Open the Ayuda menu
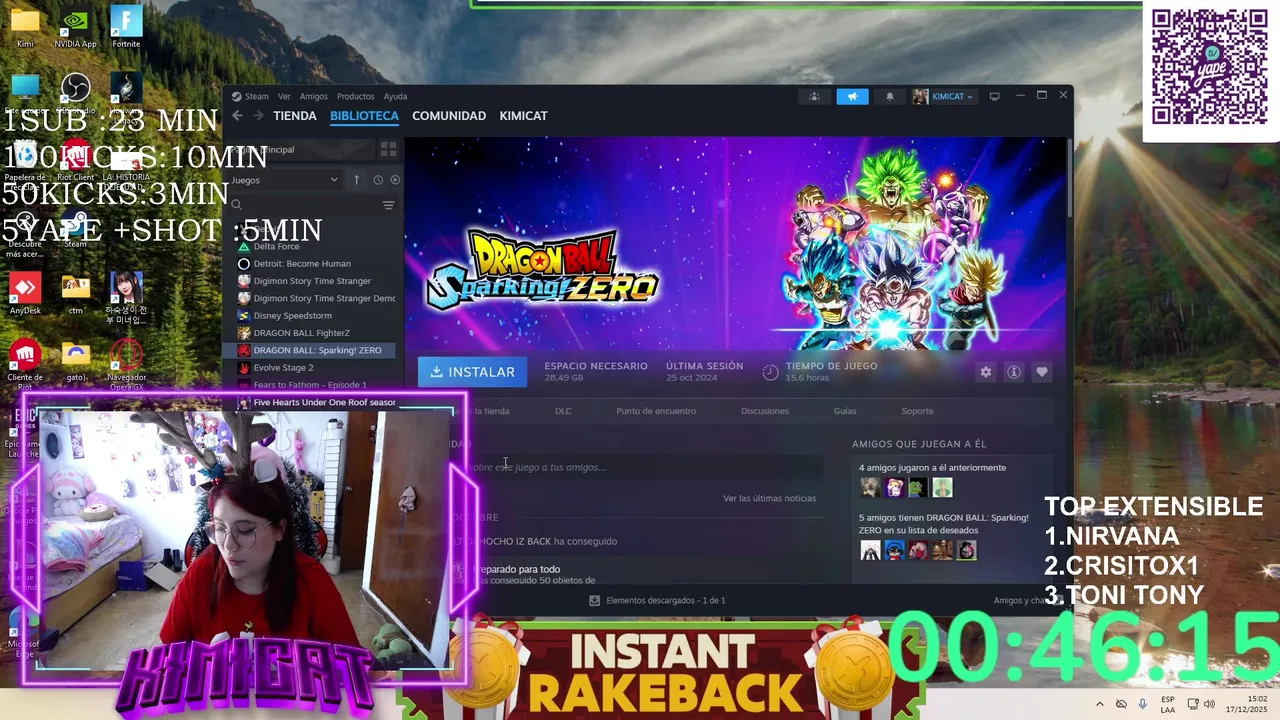 [x=396, y=97]
